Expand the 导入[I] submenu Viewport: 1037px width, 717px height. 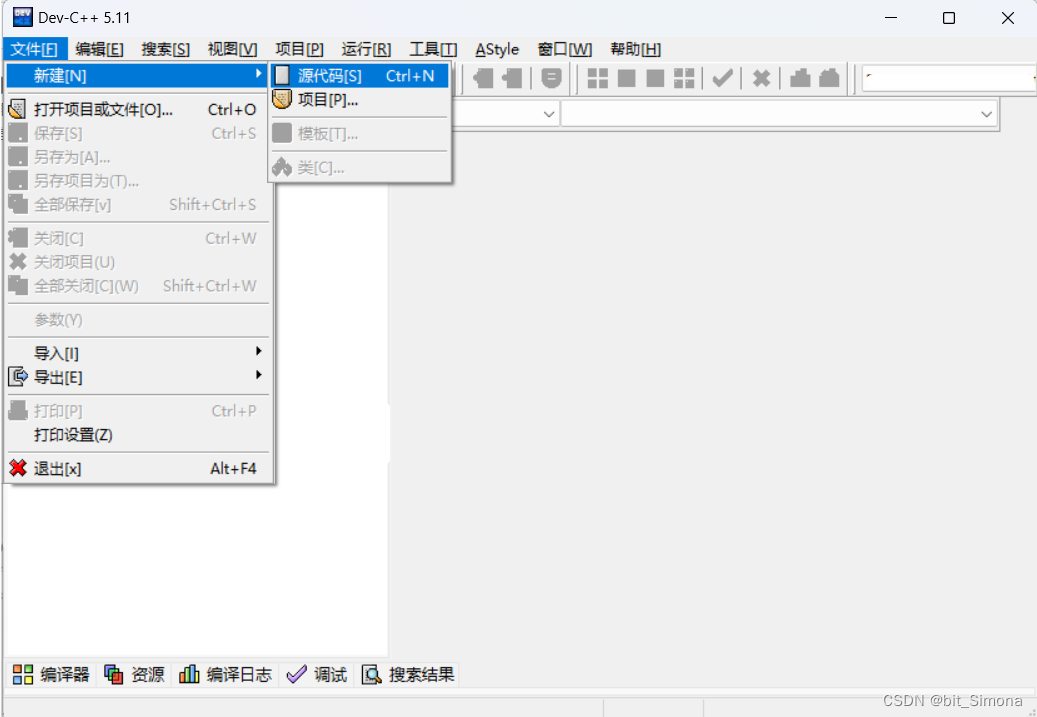(x=259, y=351)
